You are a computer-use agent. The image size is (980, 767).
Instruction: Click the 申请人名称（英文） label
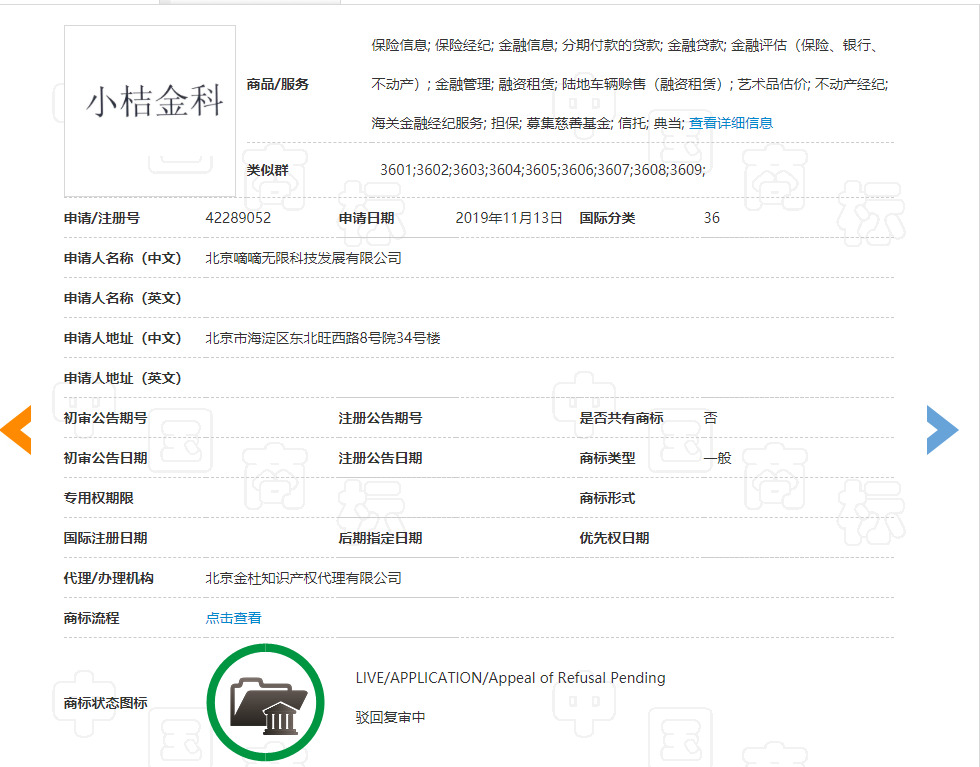tap(122, 298)
